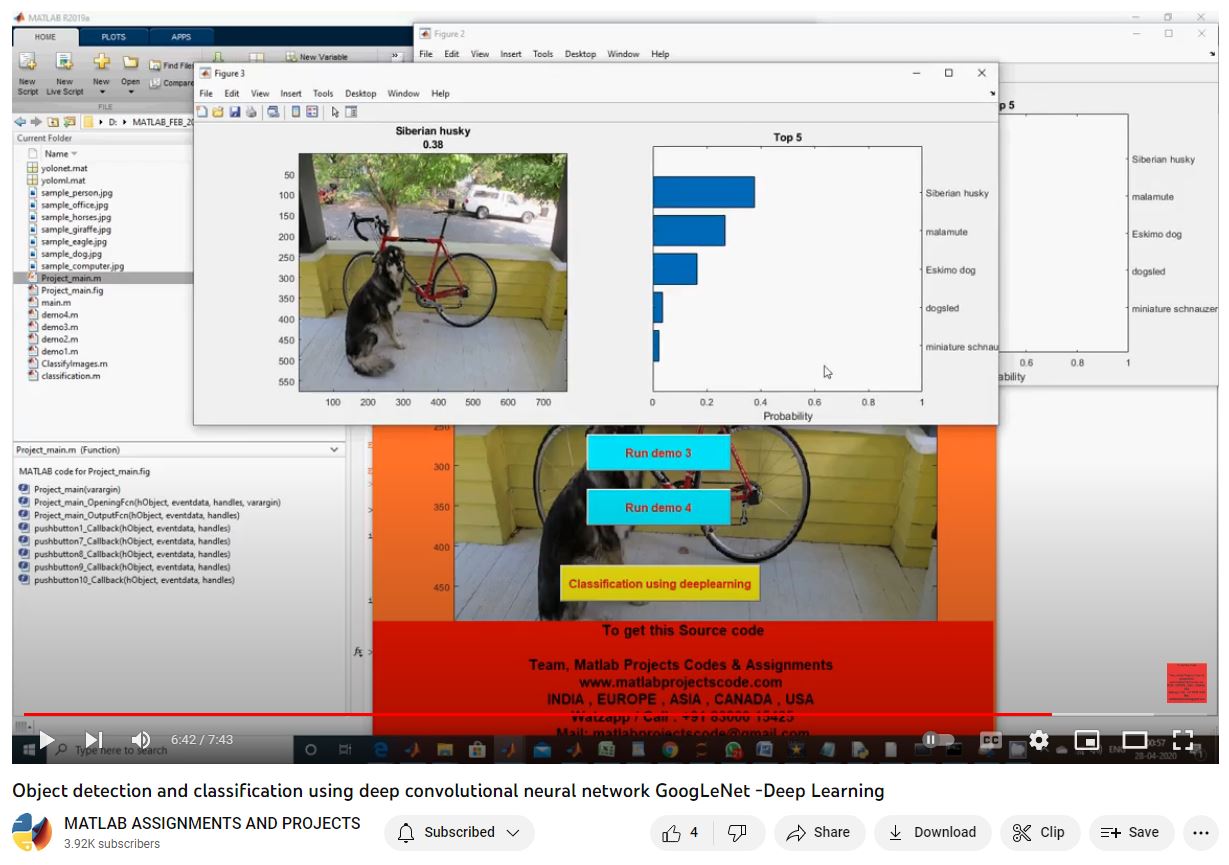Screen dimensions: 1229x865
Task: Click Insert Colorbar icon in Figure 3
Action: tap(295, 112)
